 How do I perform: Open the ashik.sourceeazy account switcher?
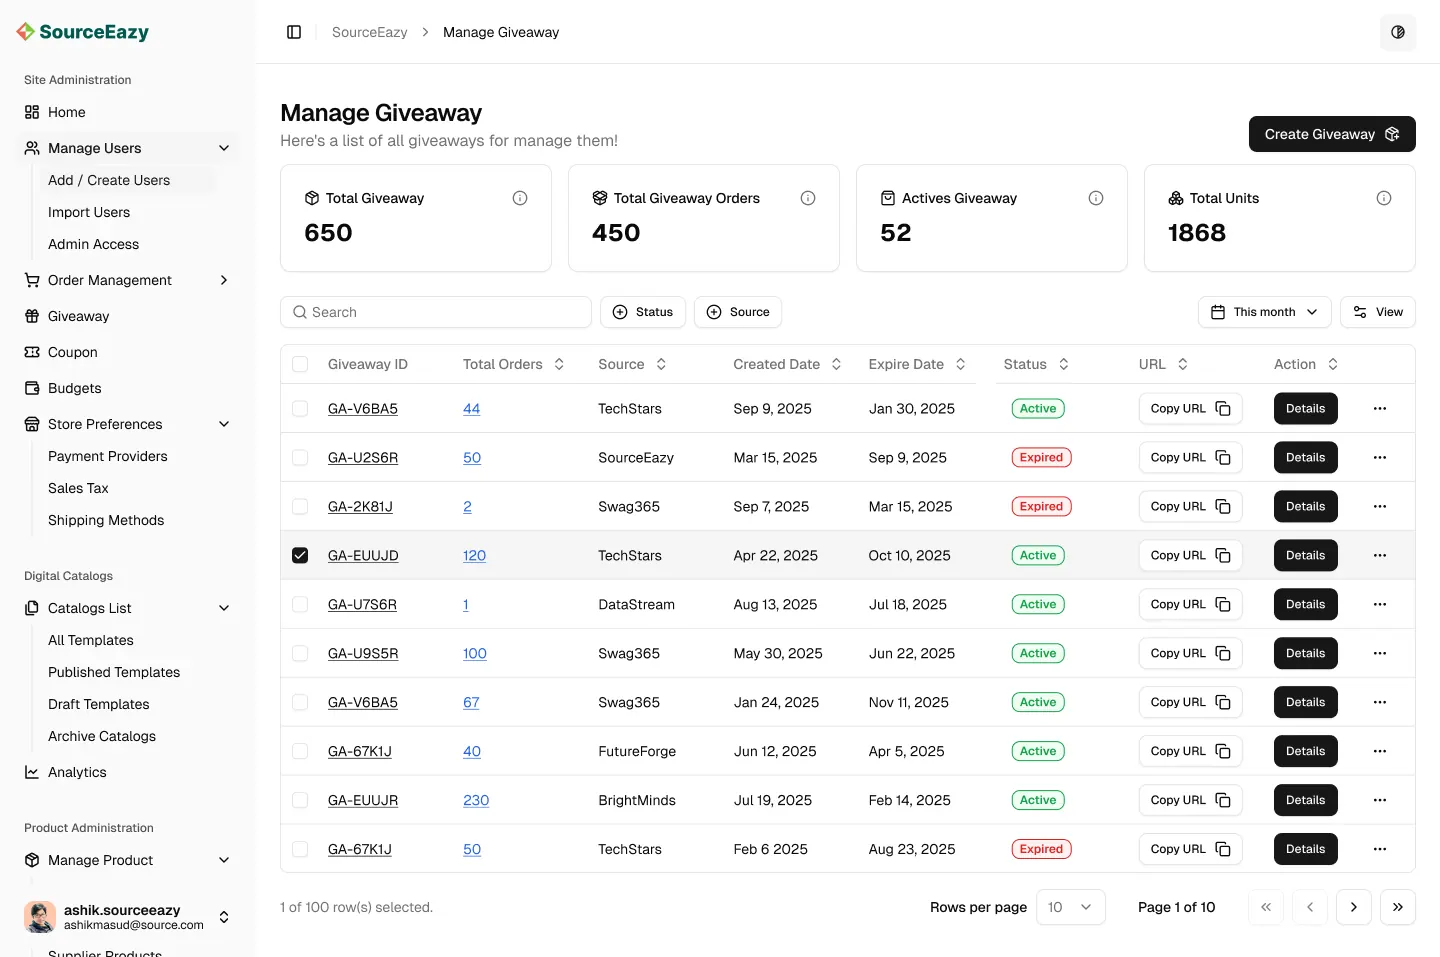pyautogui.click(x=128, y=917)
